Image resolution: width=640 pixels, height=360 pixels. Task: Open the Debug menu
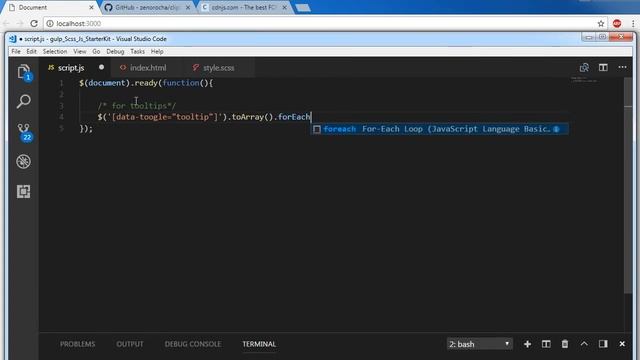[115, 51]
